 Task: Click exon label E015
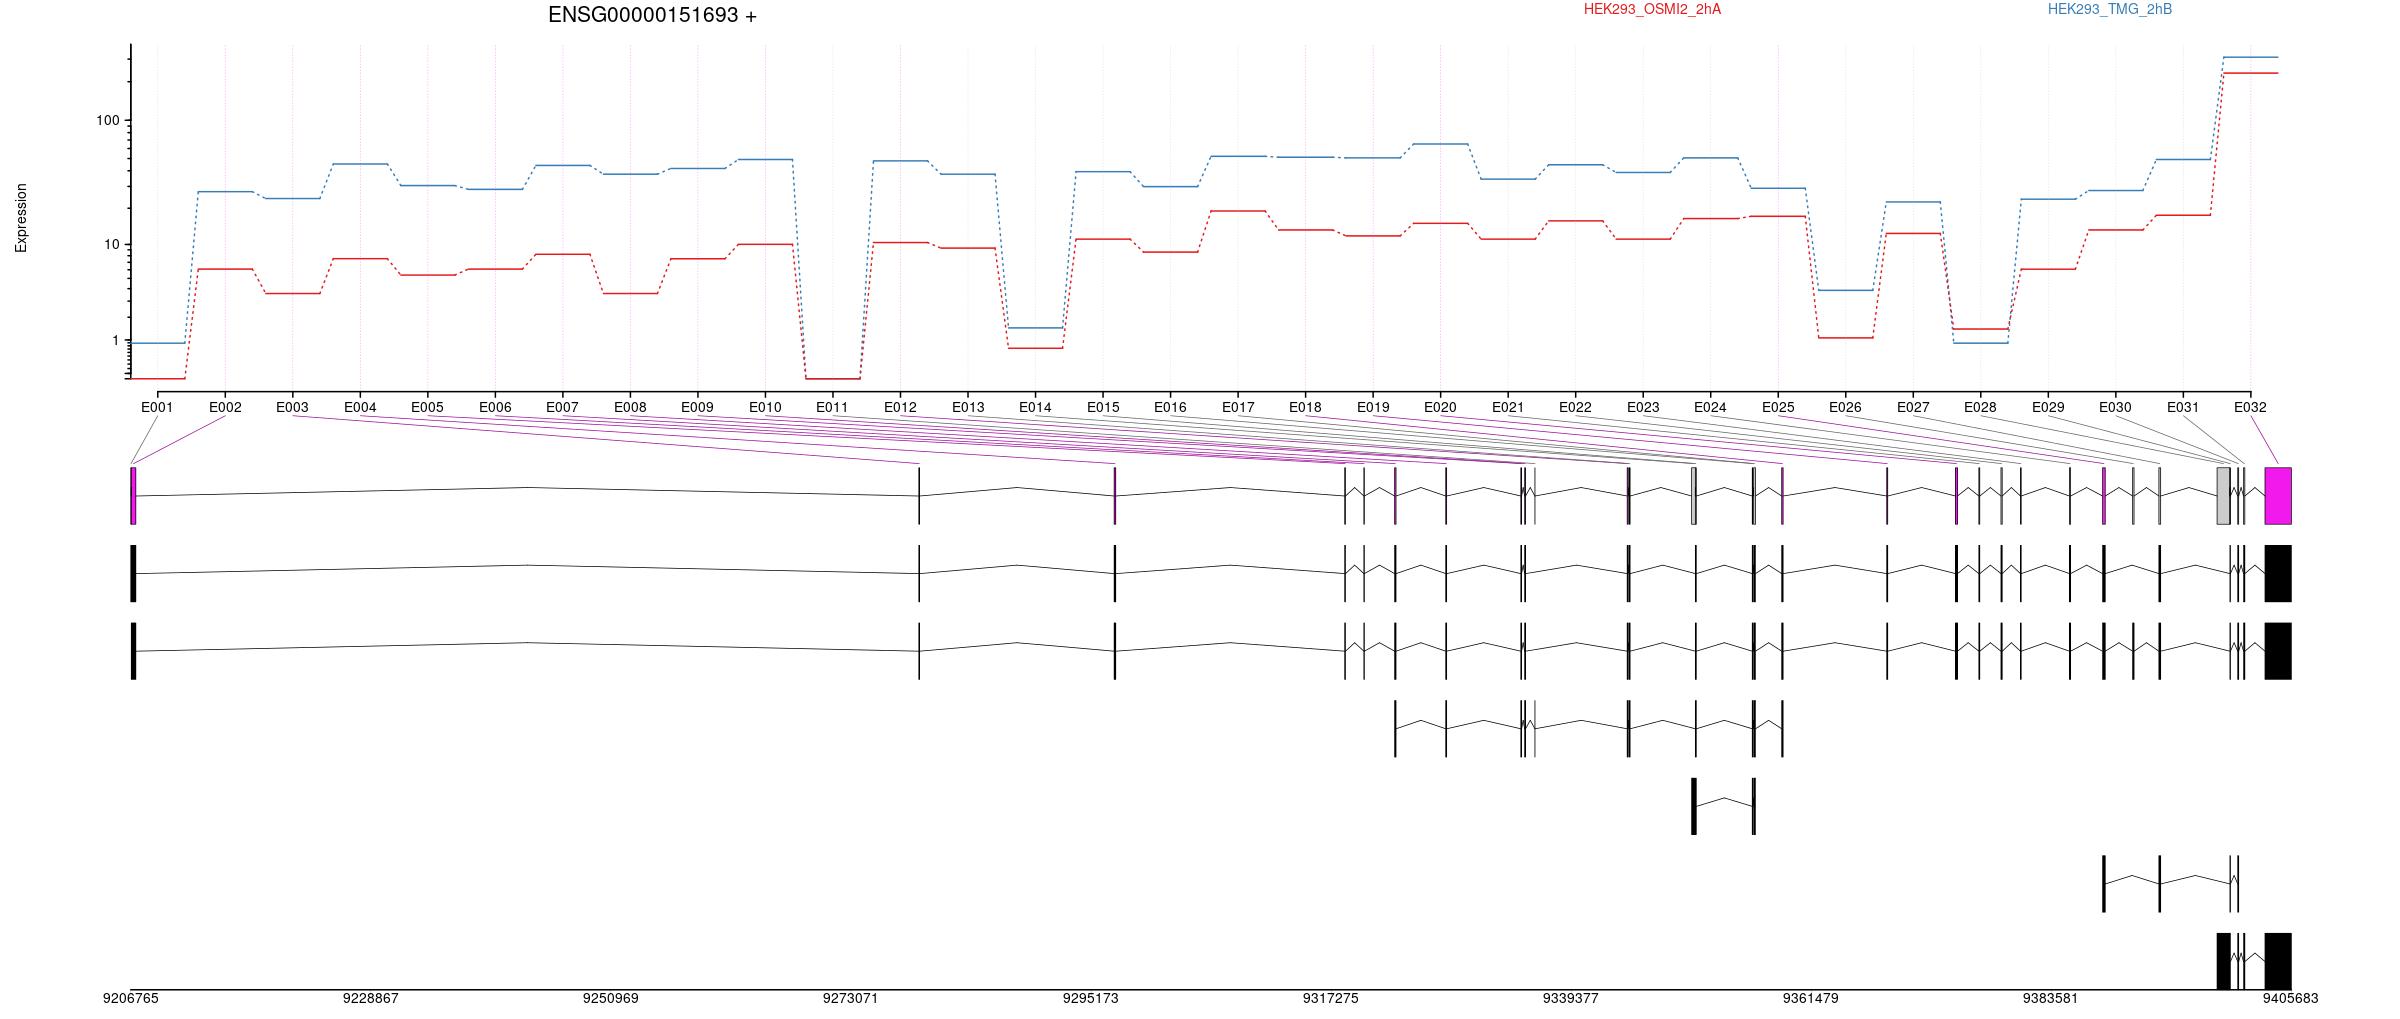pyautogui.click(x=1103, y=407)
